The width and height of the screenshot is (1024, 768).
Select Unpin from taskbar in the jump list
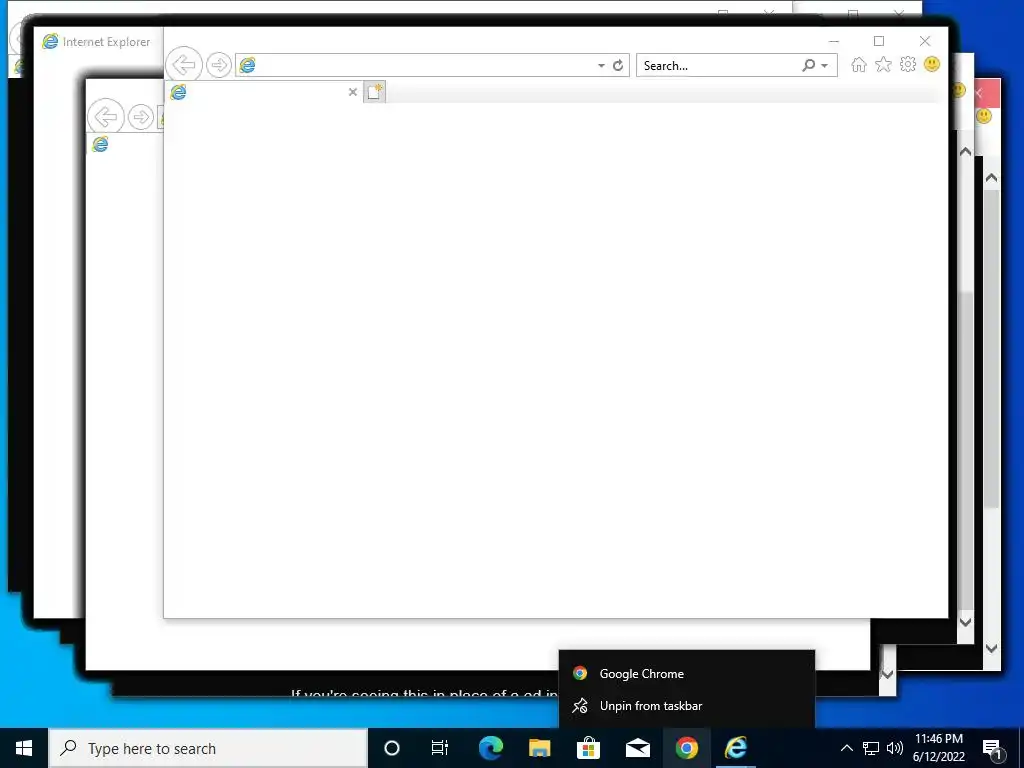pos(686,705)
